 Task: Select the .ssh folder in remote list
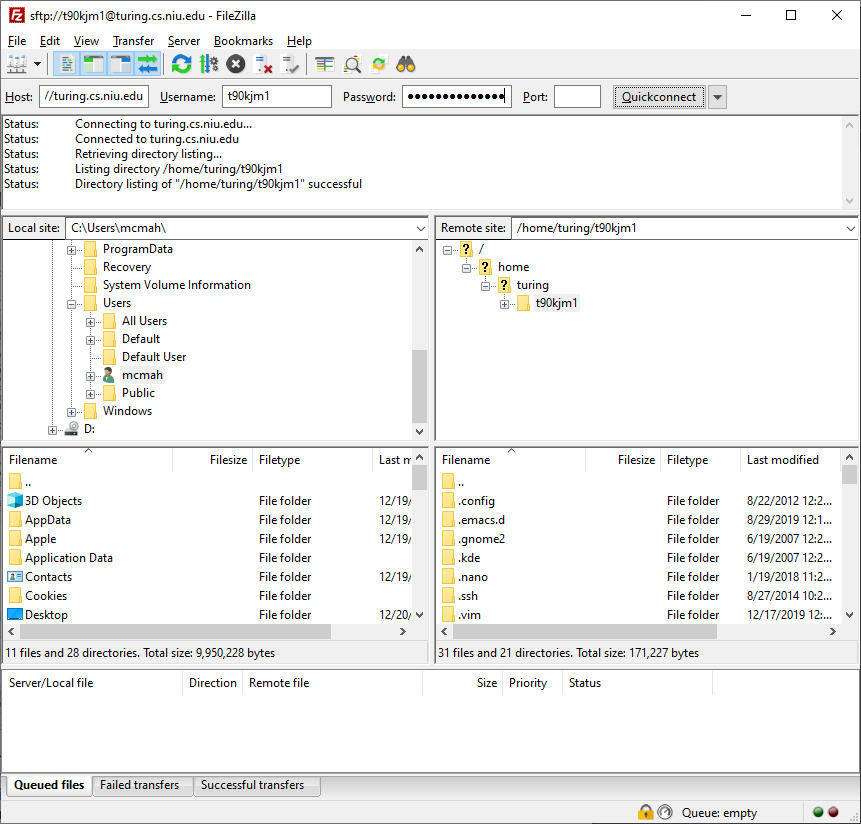(468, 596)
